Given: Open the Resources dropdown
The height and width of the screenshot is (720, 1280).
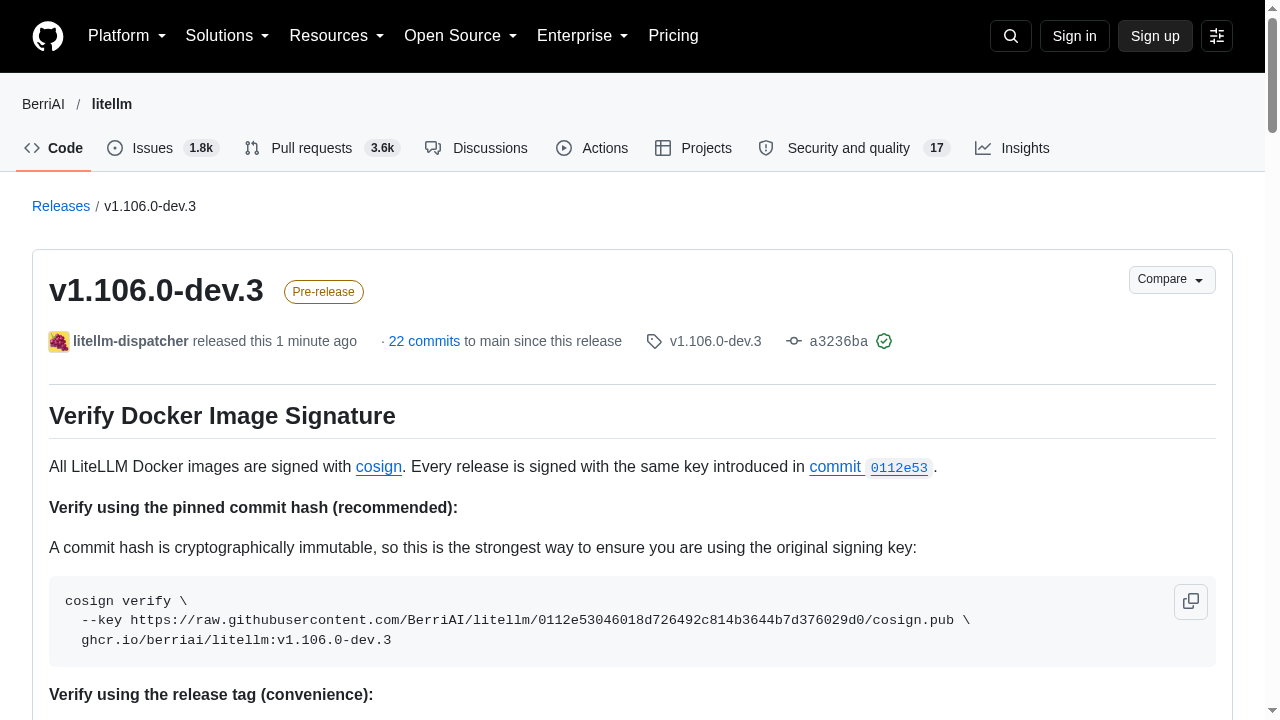Looking at the screenshot, I should [337, 36].
